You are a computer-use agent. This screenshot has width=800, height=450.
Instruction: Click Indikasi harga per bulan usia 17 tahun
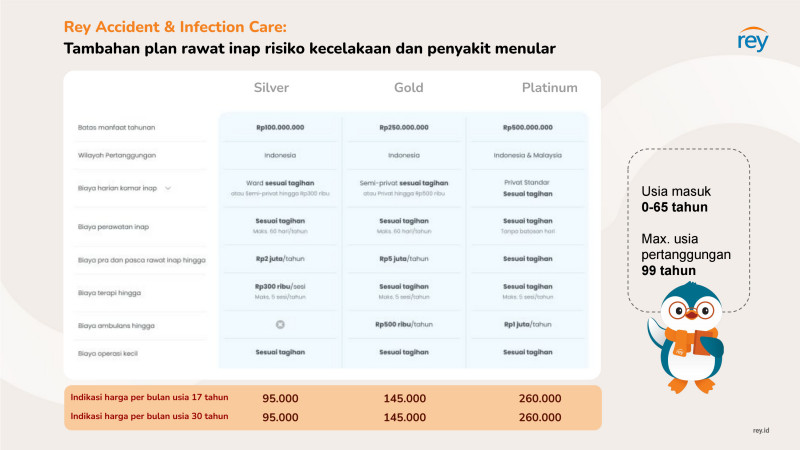pos(149,397)
